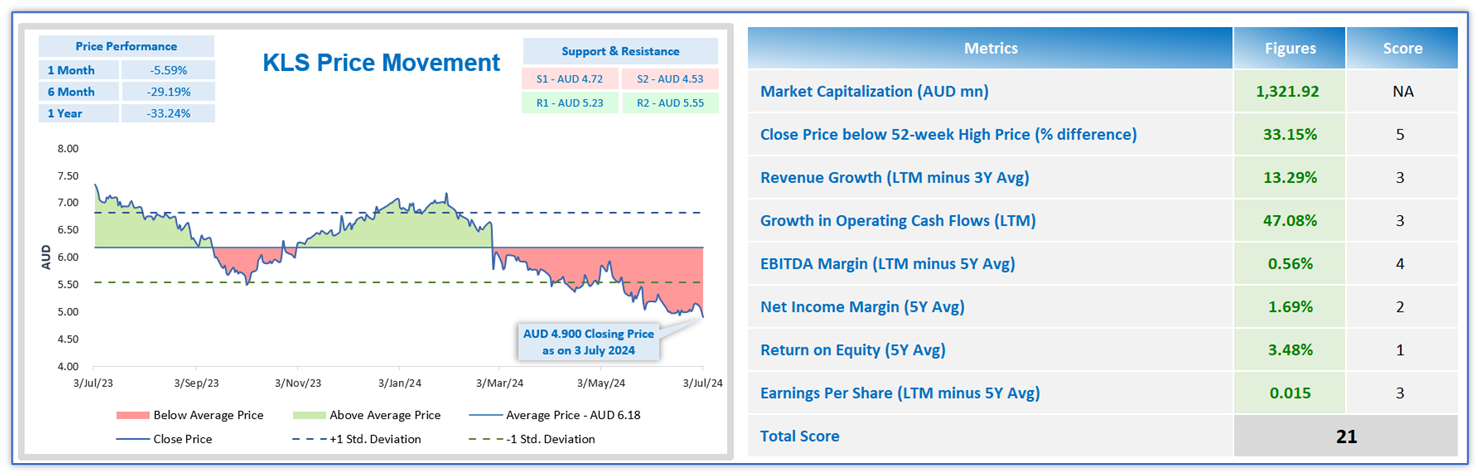The image size is (1480, 476).
Task: Select the Market Capitalization figure 1,321.92
Action: click(1288, 92)
